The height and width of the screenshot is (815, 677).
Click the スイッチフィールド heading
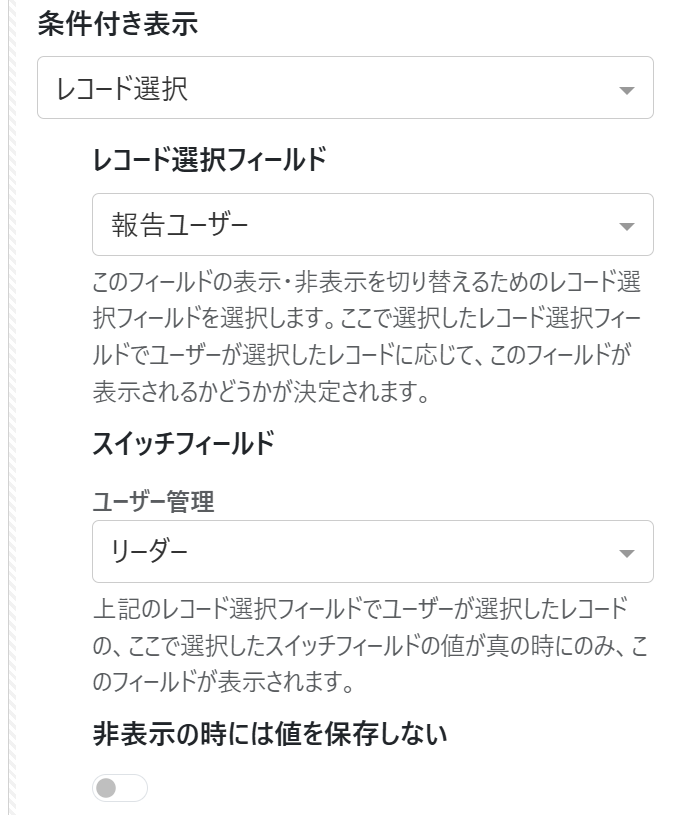pyautogui.click(x=182, y=445)
